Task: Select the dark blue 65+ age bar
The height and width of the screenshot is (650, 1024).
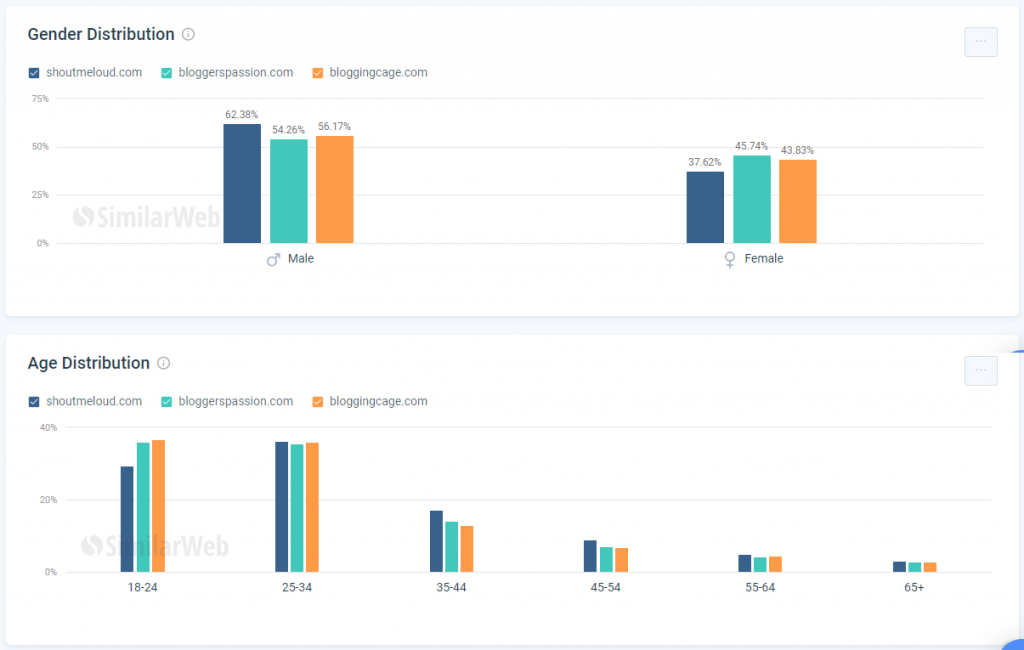Action: [x=899, y=567]
